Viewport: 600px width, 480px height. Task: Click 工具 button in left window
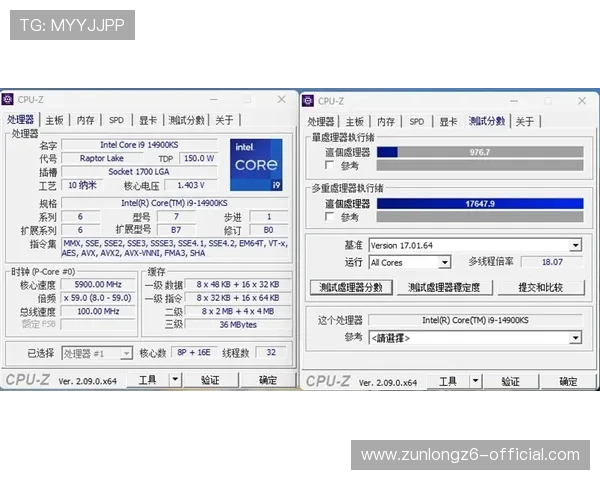[148, 380]
